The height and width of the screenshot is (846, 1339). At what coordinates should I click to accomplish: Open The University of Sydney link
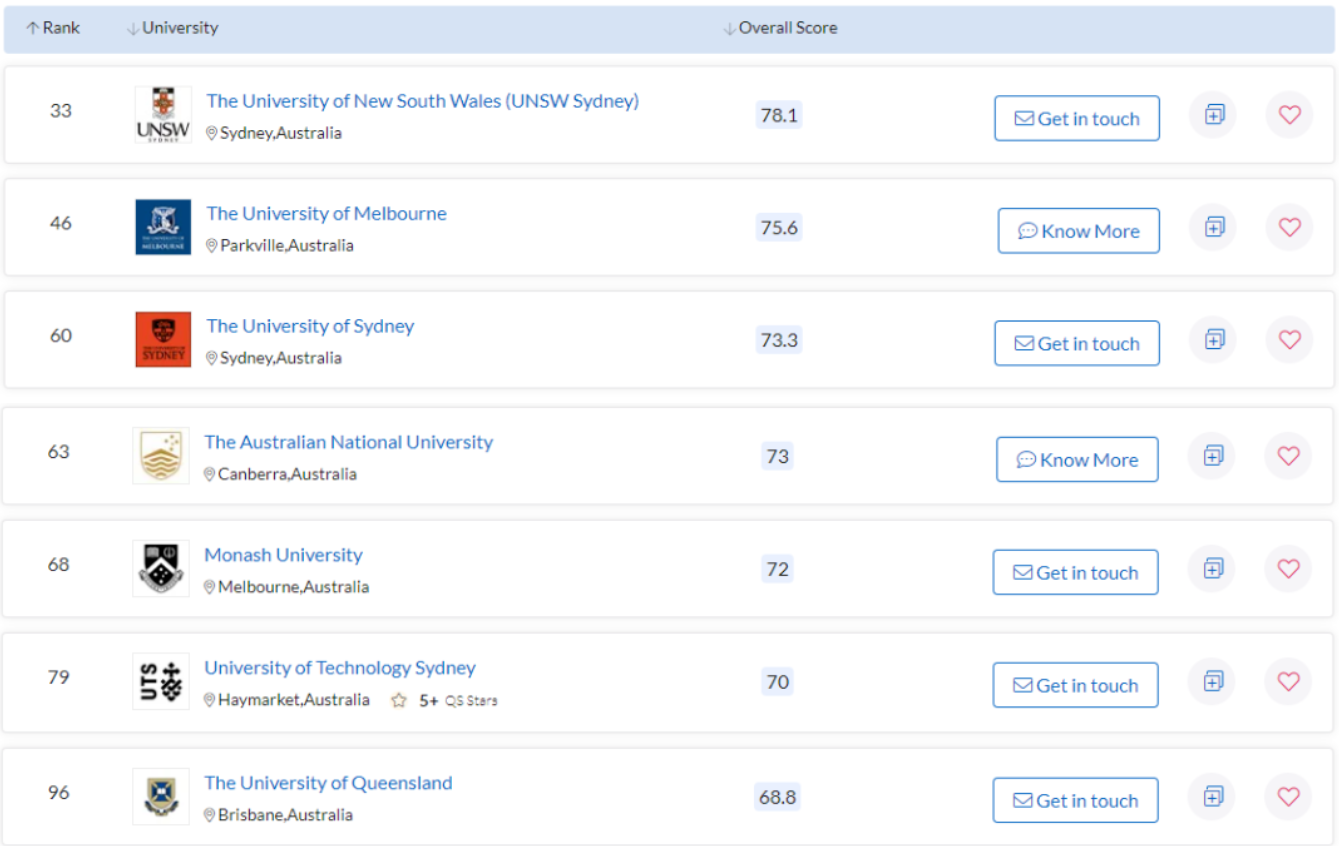tap(310, 326)
